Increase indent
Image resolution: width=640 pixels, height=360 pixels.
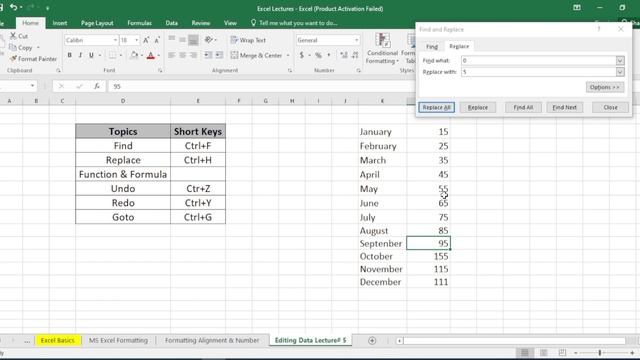[x=219, y=55]
